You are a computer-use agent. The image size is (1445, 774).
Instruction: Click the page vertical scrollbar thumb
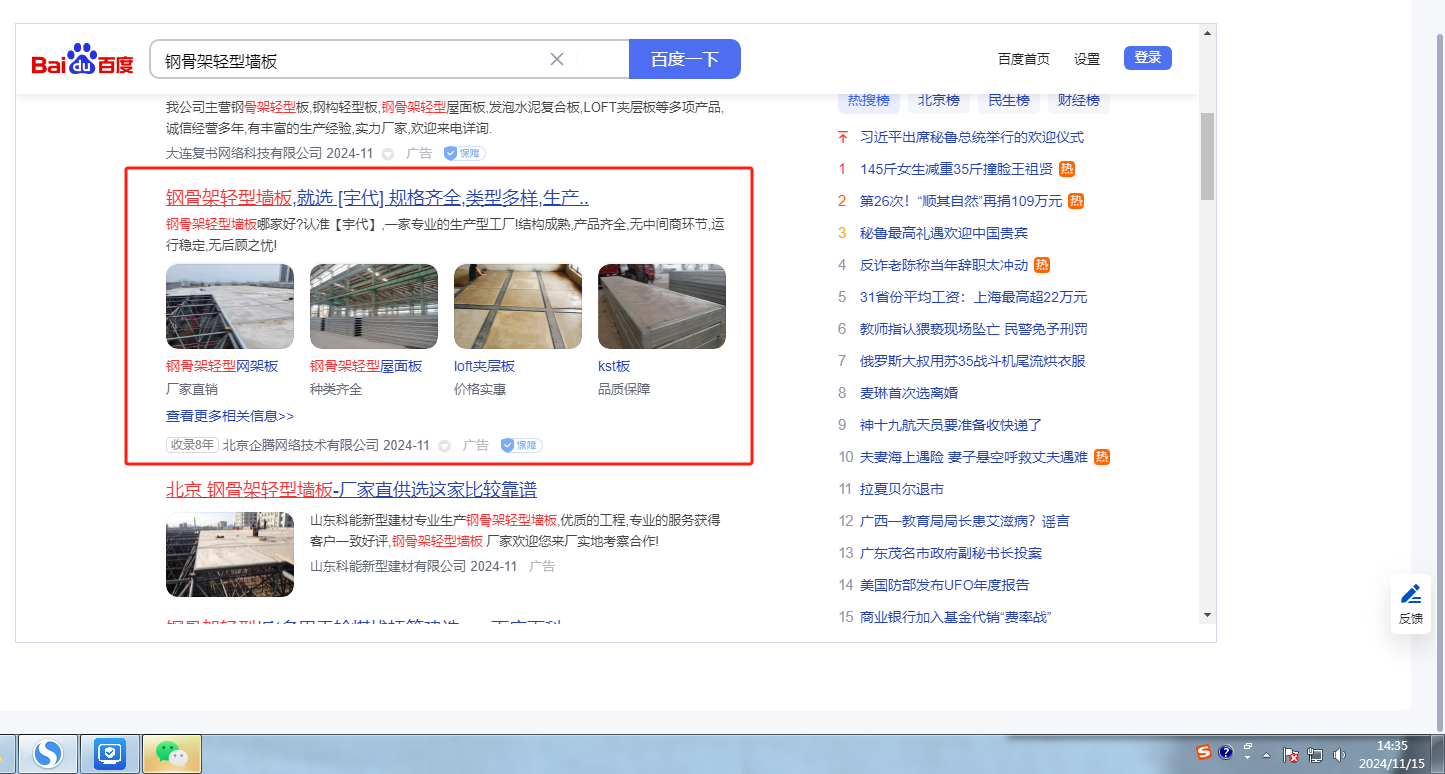tap(1207, 156)
